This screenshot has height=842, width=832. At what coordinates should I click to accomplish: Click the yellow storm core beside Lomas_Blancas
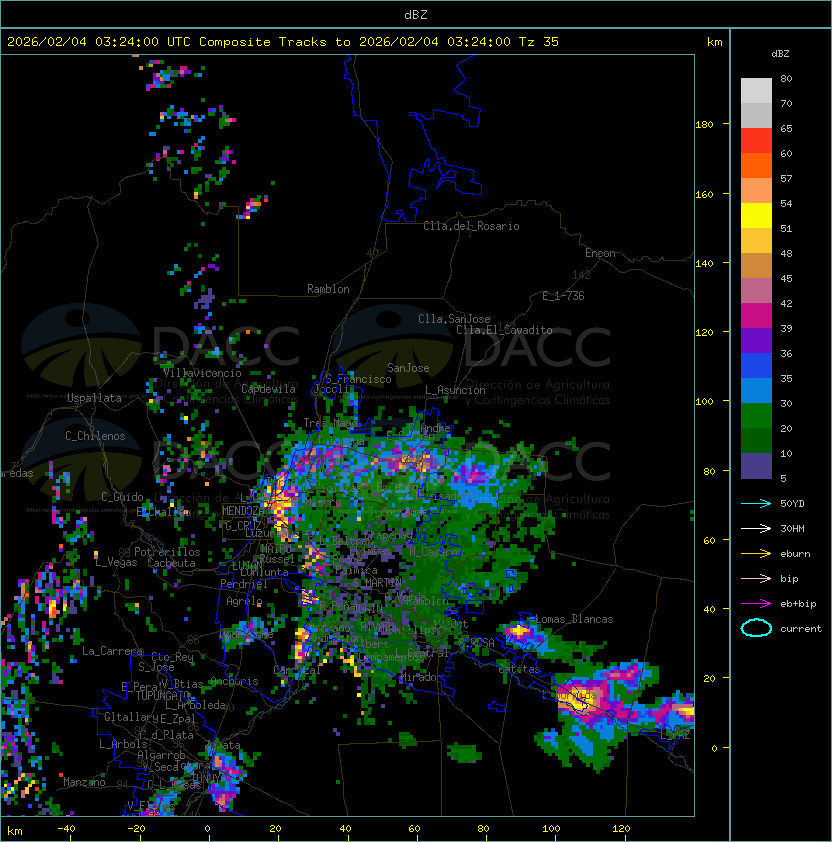point(519,630)
